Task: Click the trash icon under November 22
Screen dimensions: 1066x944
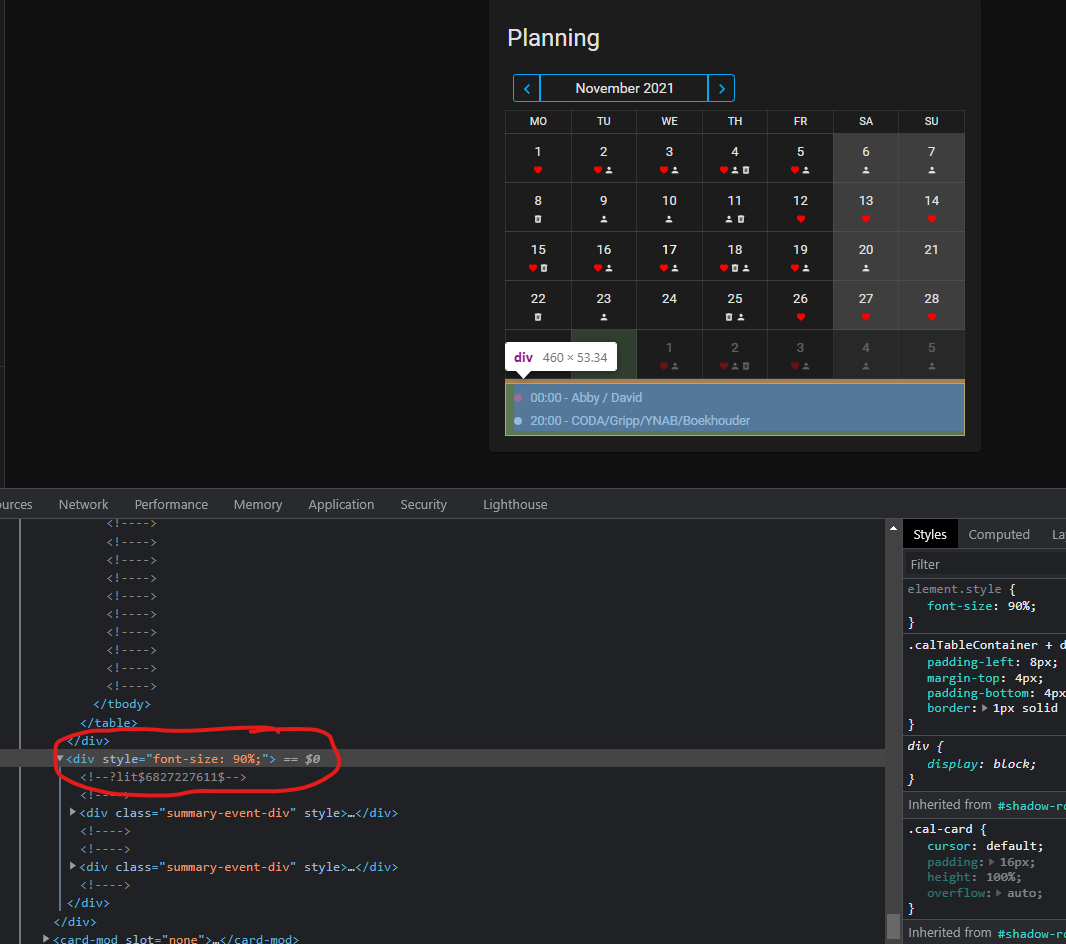Action: (537, 316)
